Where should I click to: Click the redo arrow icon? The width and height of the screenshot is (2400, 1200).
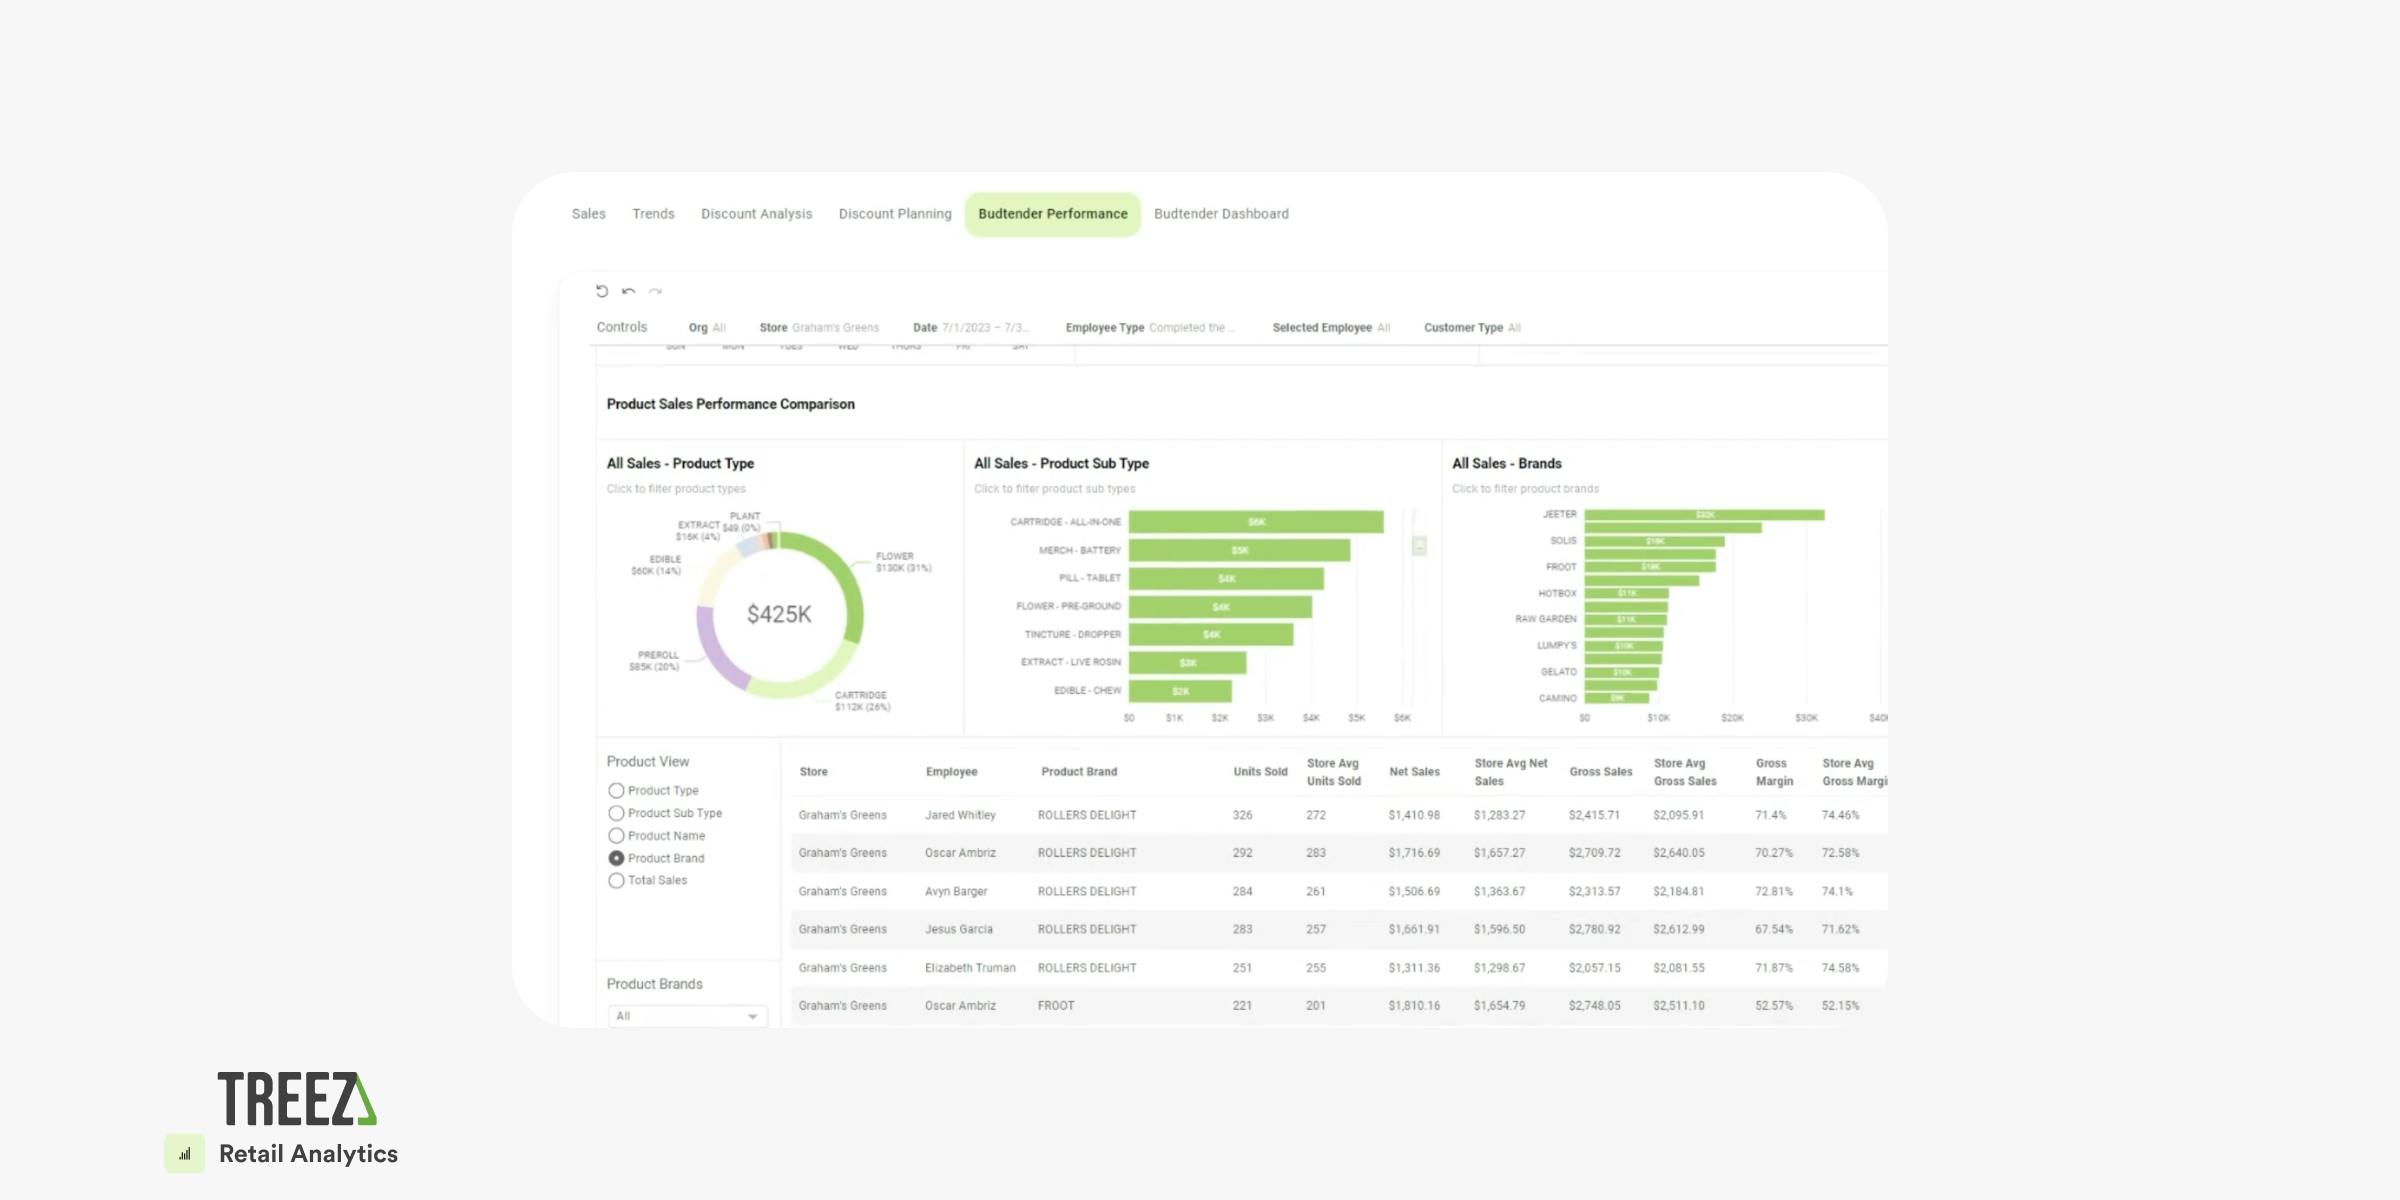655,291
